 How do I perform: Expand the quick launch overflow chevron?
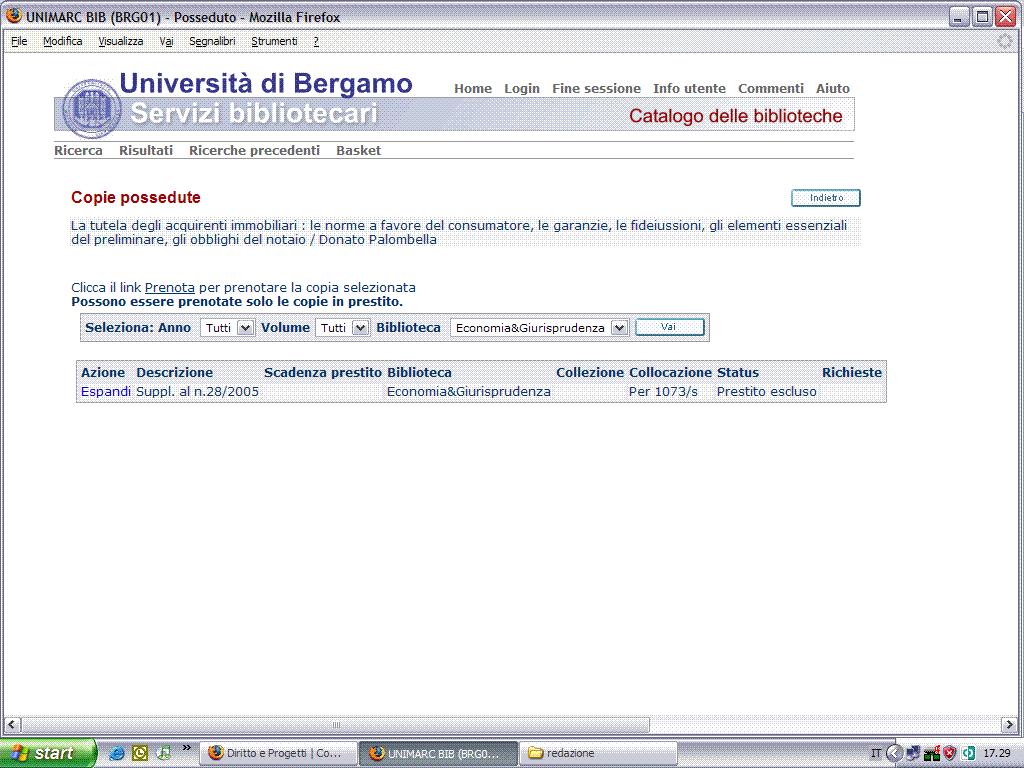pos(186,748)
